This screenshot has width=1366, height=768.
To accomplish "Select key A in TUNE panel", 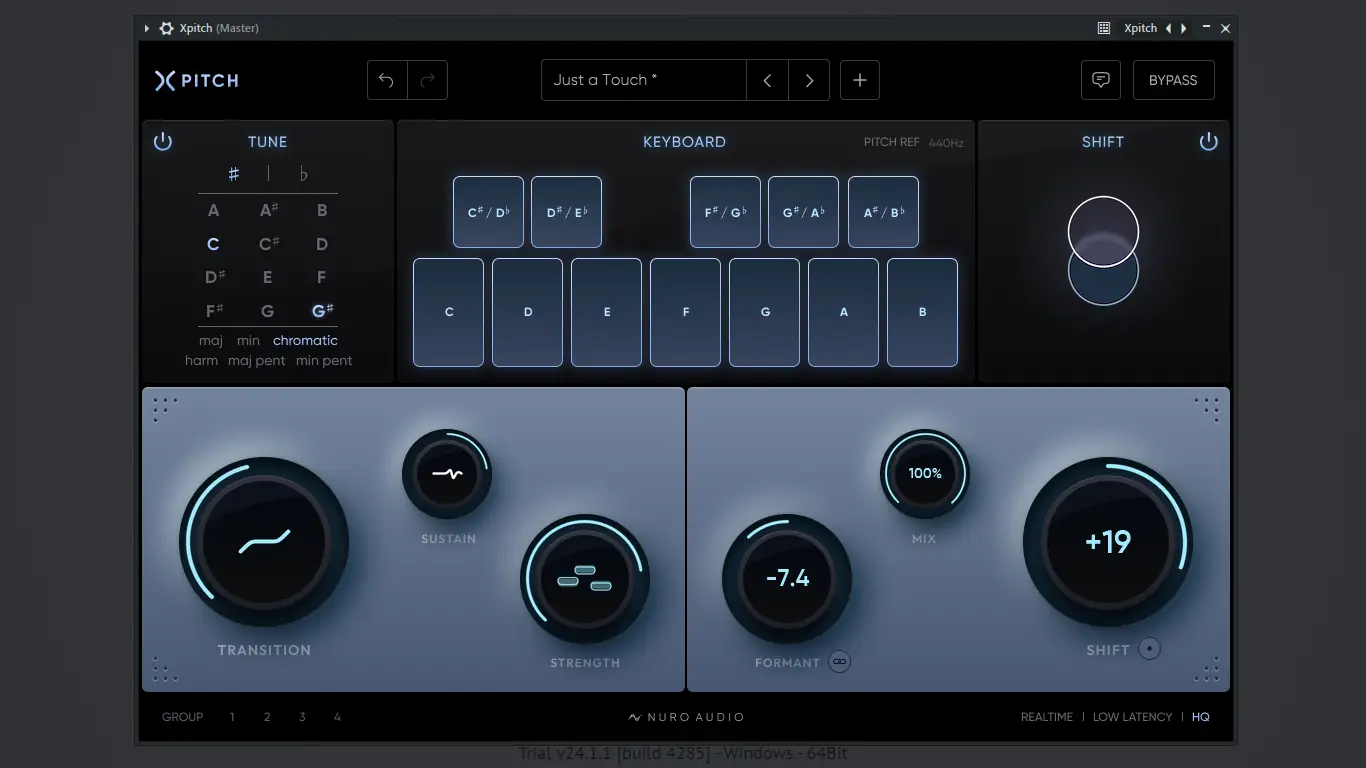I will pos(213,211).
